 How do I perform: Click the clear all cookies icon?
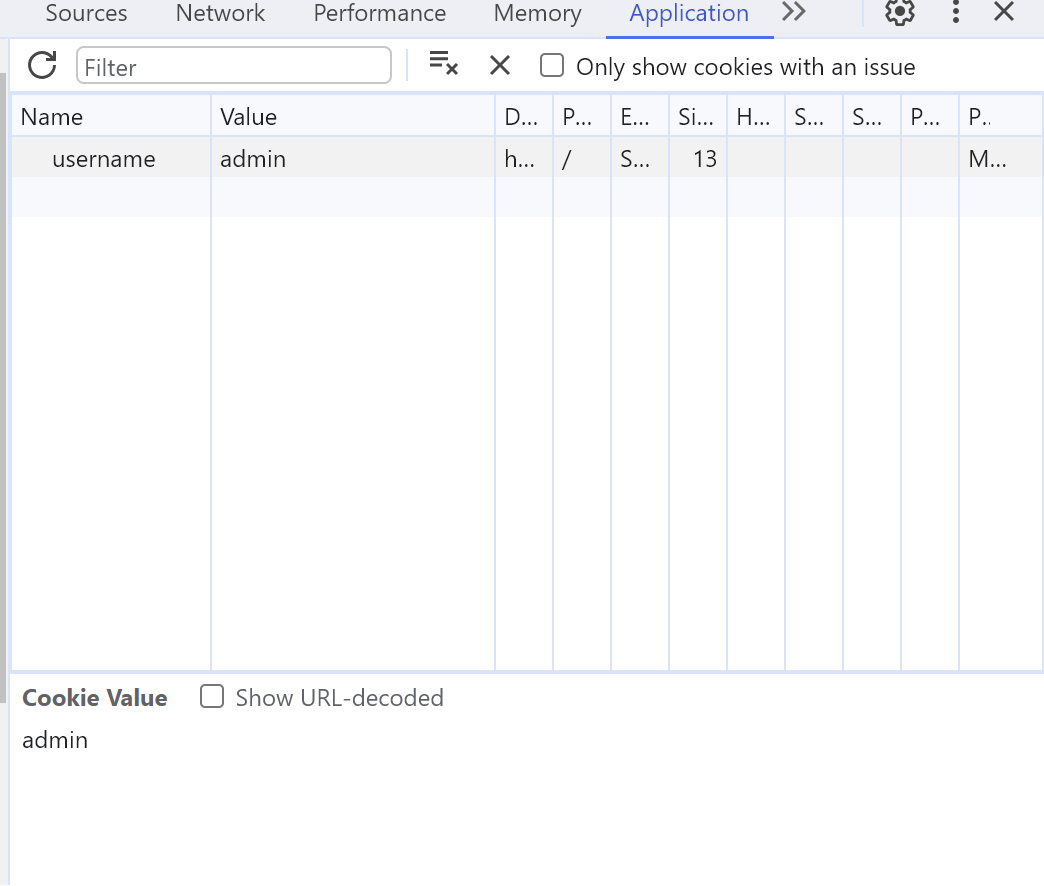[443, 65]
